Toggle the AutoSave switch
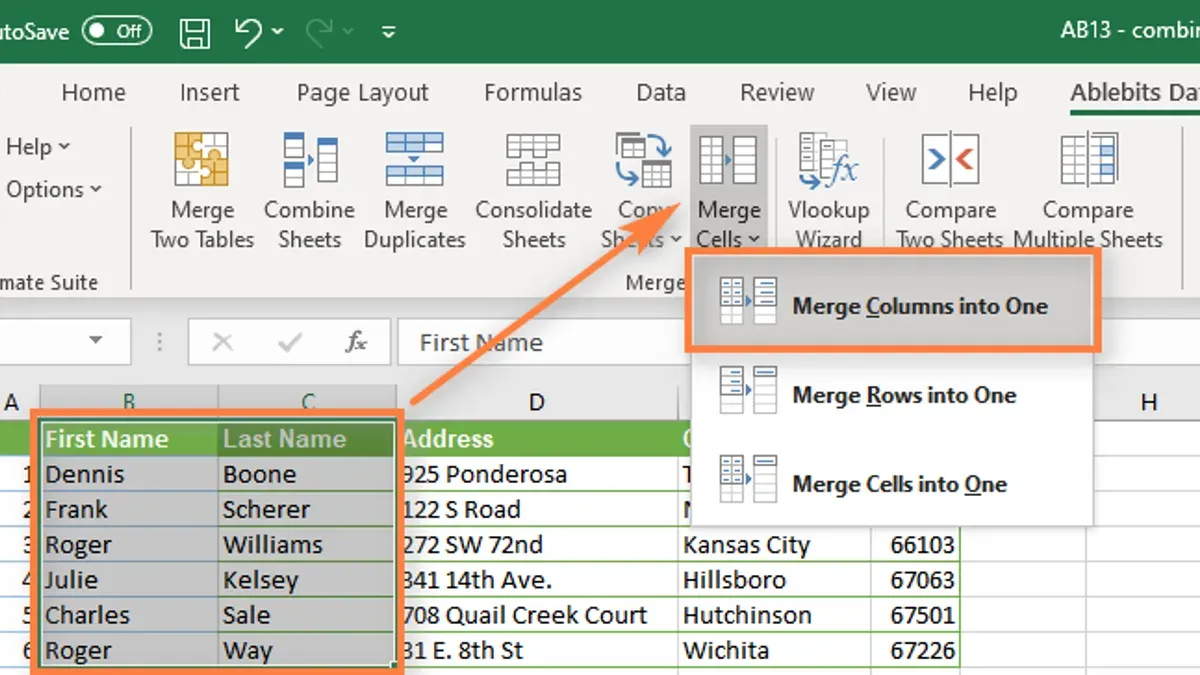 pos(116,30)
